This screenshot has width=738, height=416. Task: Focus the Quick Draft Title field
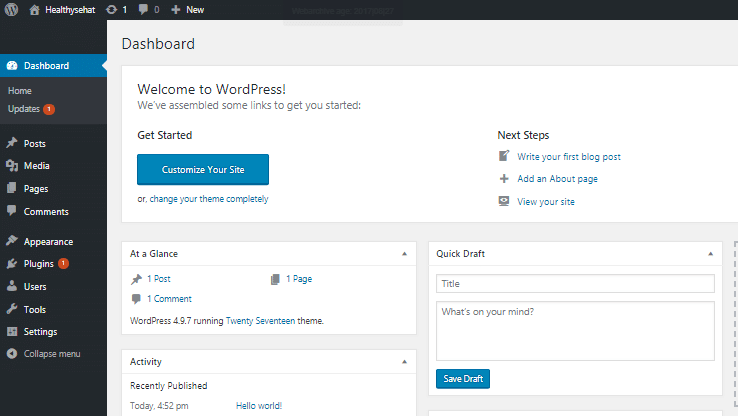[575, 284]
